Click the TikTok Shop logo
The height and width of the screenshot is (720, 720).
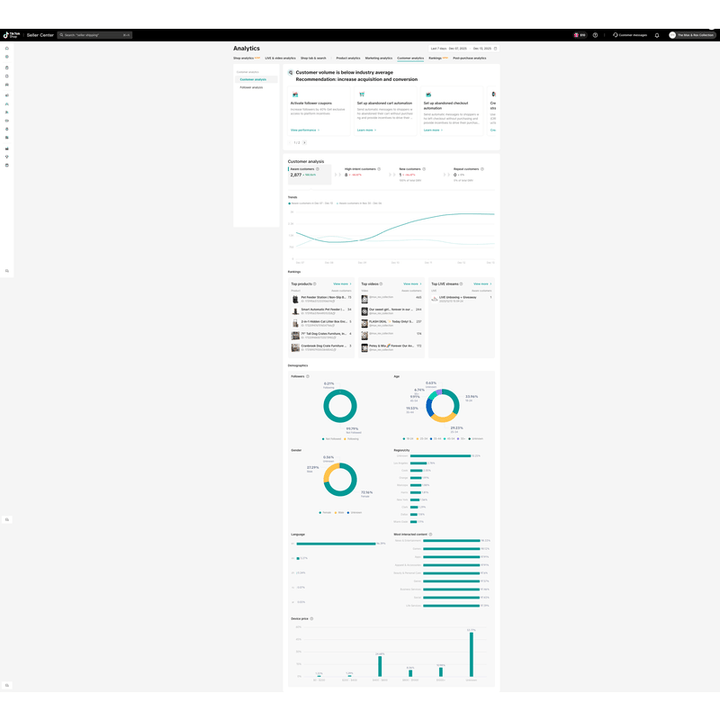[11, 35]
